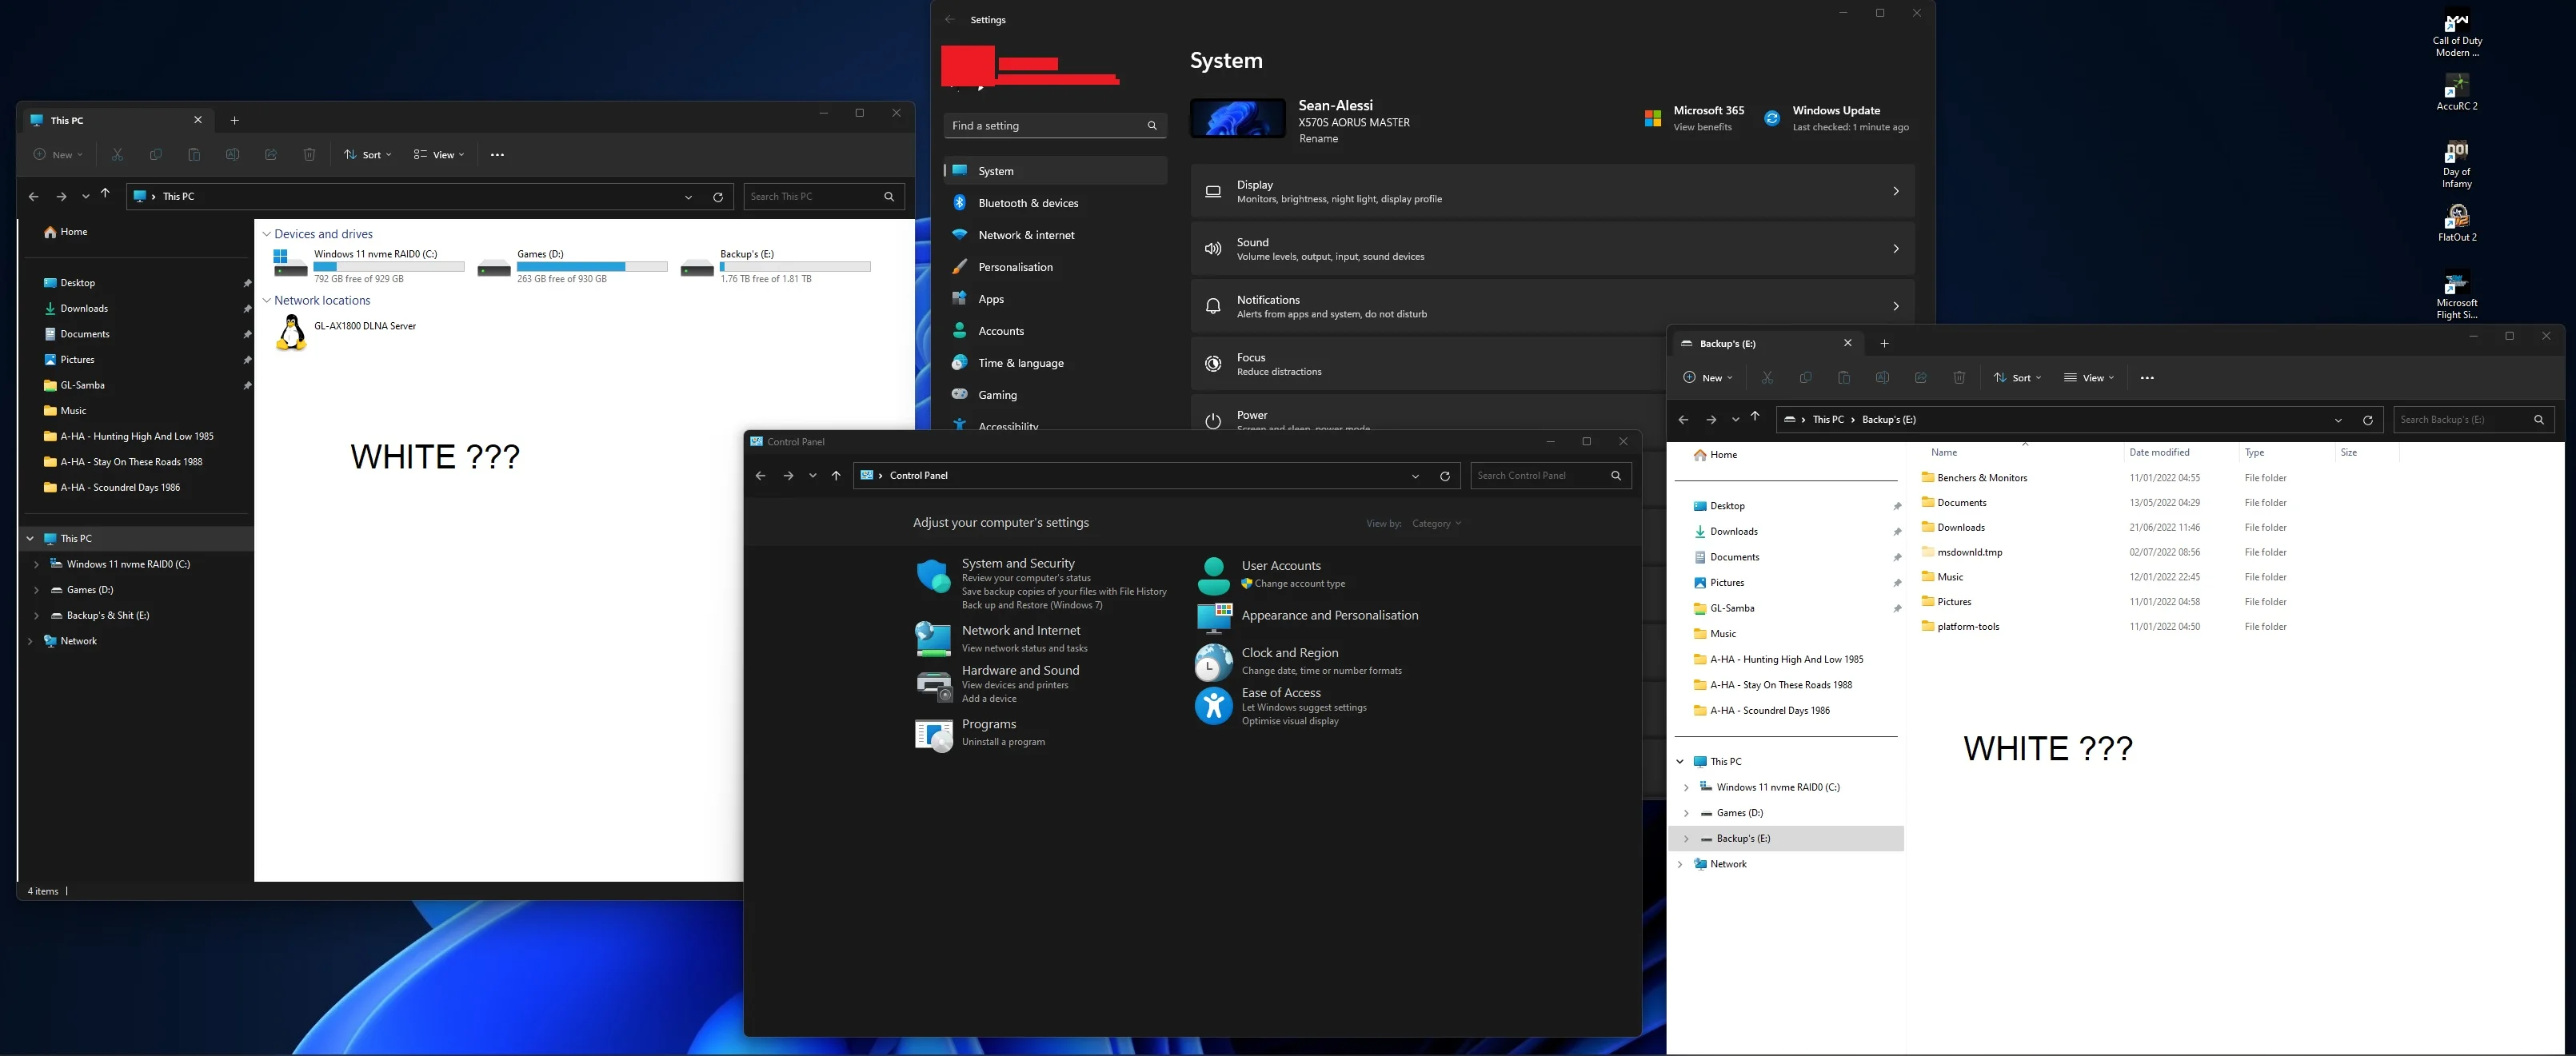Refresh the Control Panel address bar
Image resolution: width=2576 pixels, height=1056 pixels.
1445,476
